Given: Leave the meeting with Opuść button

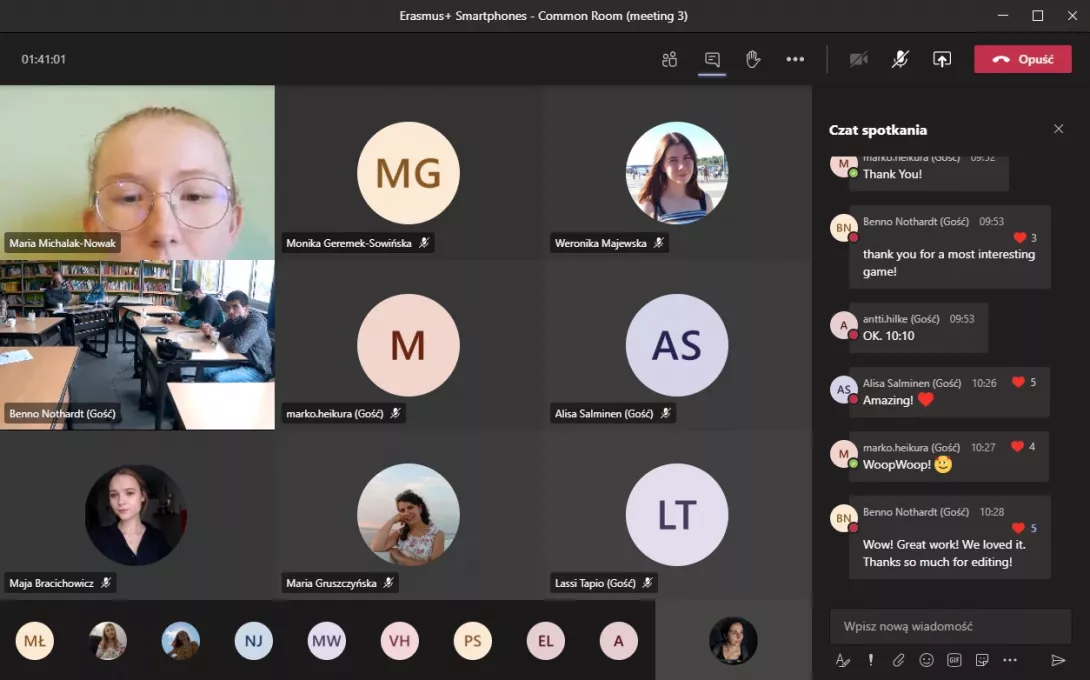Looking at the screenshot, I should (1022, 59).
